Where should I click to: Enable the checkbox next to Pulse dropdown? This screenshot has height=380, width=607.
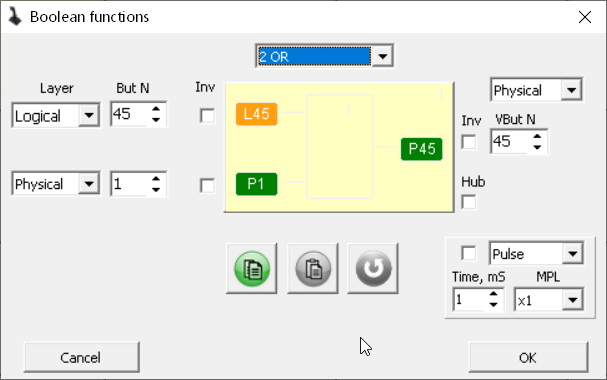pos(469,253)
